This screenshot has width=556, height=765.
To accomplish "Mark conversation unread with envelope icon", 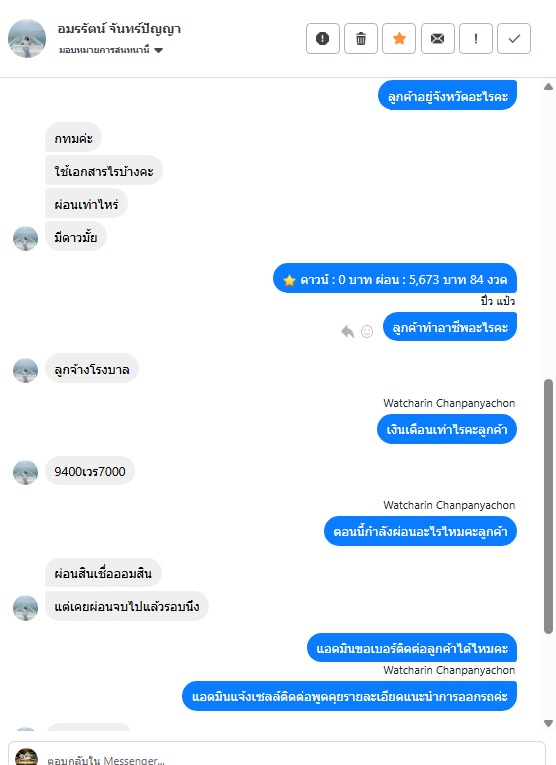I will tap(437, 39).
